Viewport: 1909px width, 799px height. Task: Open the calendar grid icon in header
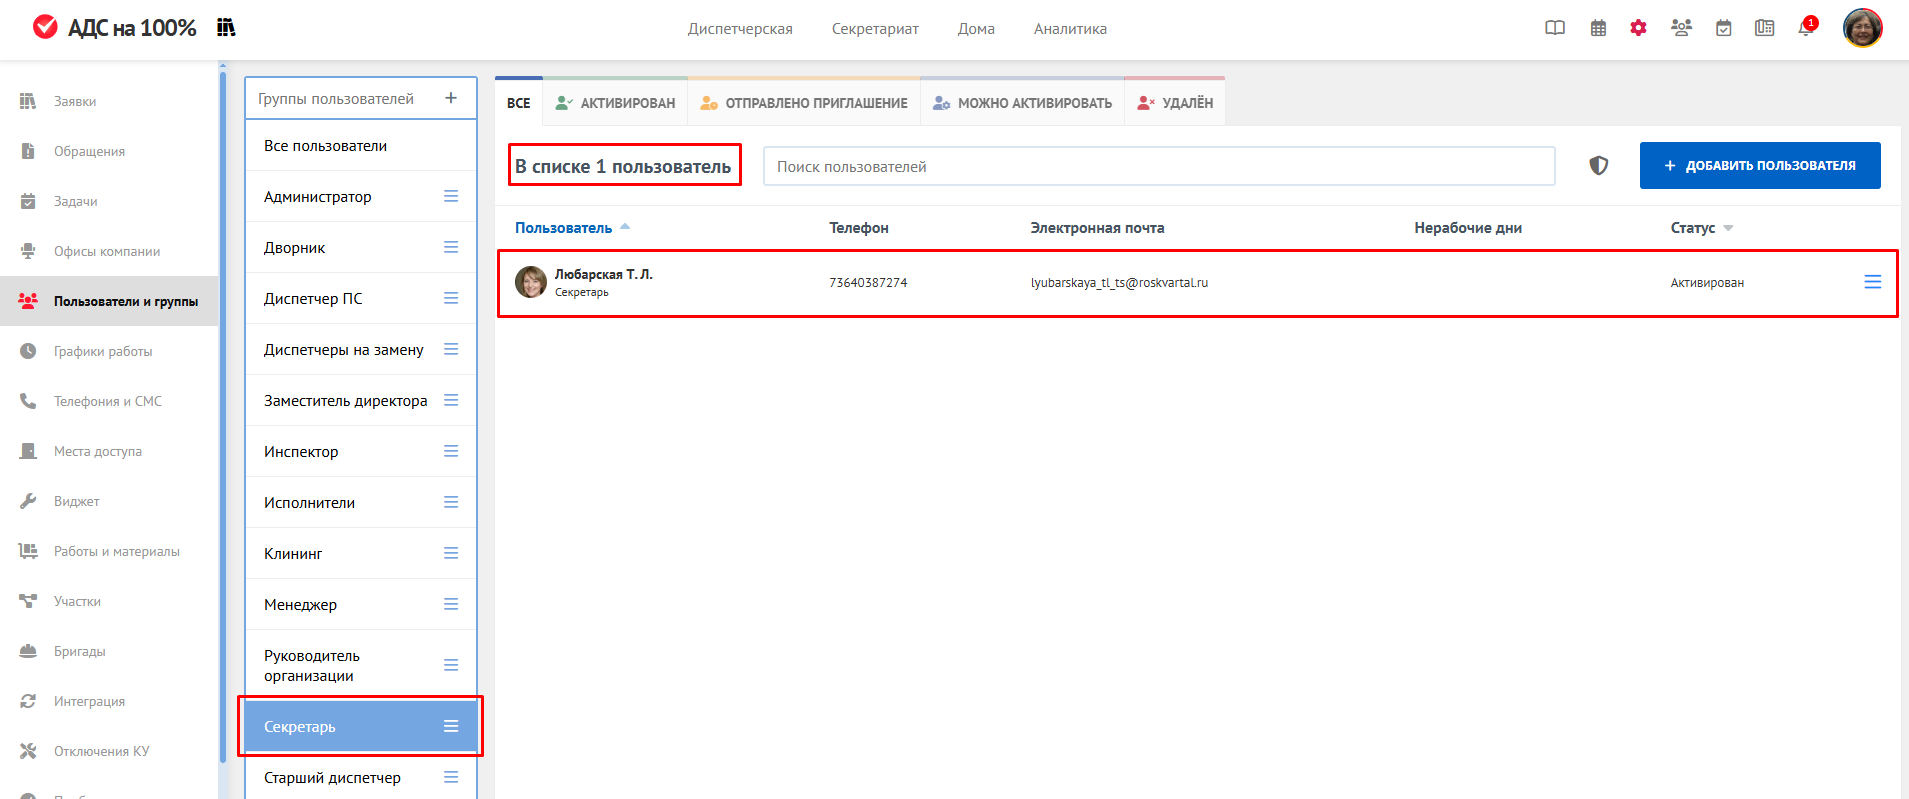tap(1598, 28)
